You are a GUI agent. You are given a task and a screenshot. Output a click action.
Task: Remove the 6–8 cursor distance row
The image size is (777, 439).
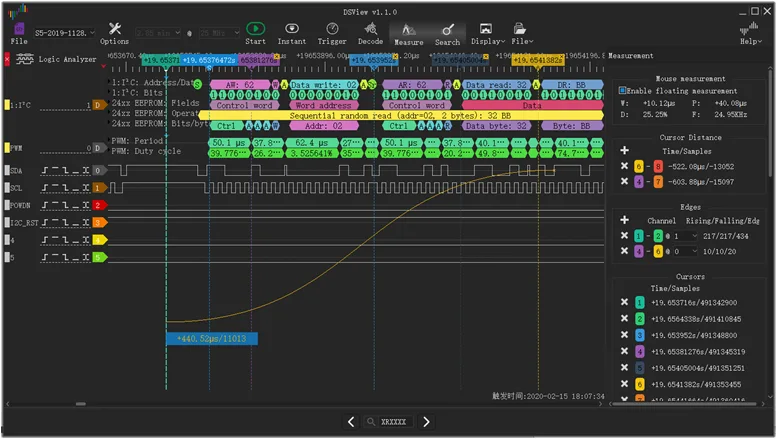click(624, 166)
